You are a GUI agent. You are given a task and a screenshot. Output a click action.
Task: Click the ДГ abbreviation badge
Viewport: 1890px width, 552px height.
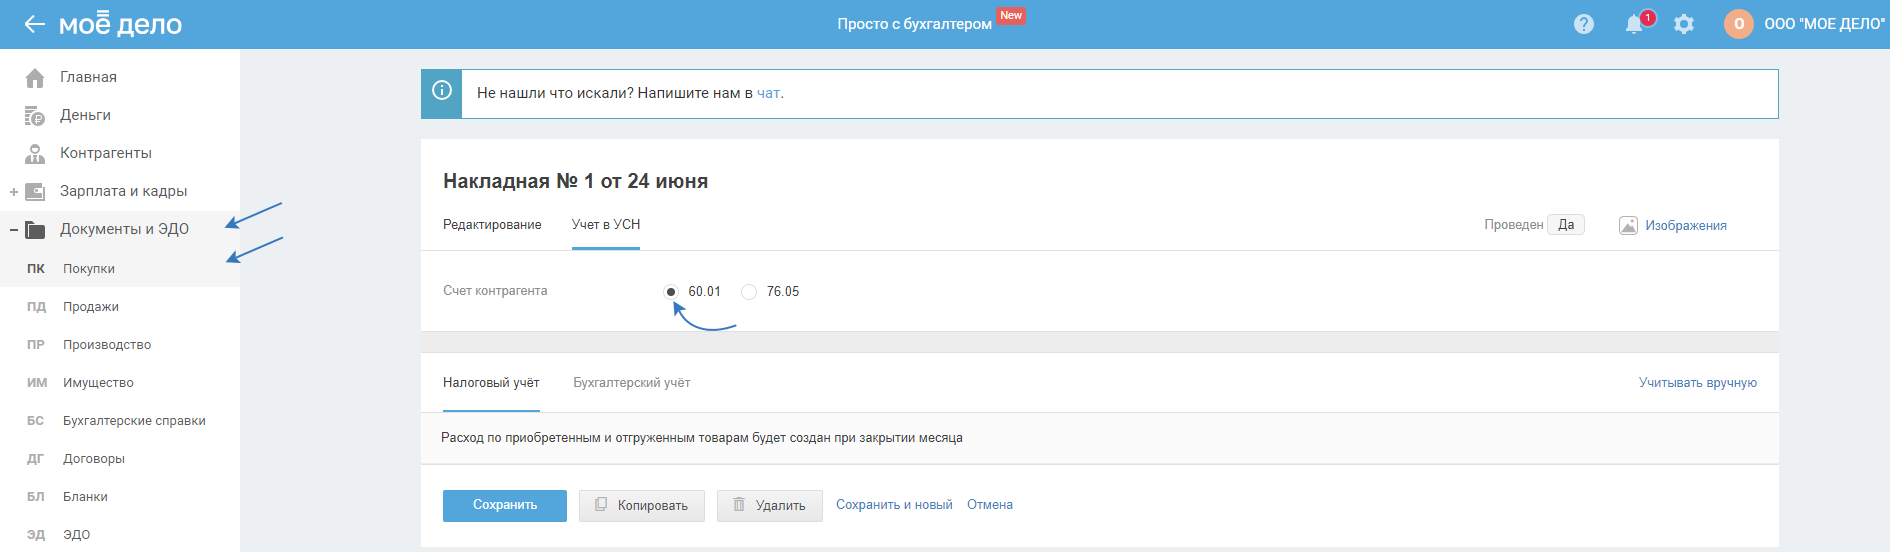click(x=36, y=458)
